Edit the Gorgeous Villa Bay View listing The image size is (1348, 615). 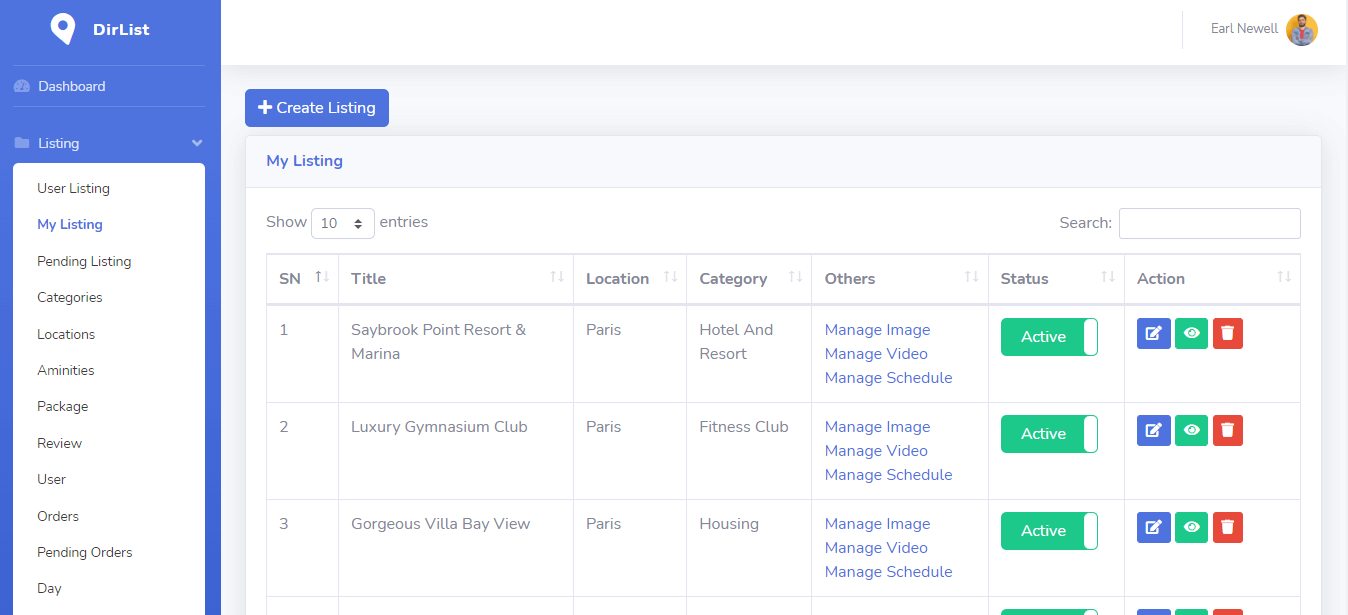[x=1153, y=528]
